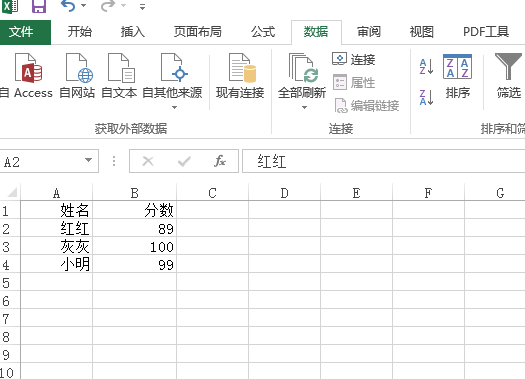Click cell containing 89
Viewport: 525px width, 379px height.
[135, 228]
